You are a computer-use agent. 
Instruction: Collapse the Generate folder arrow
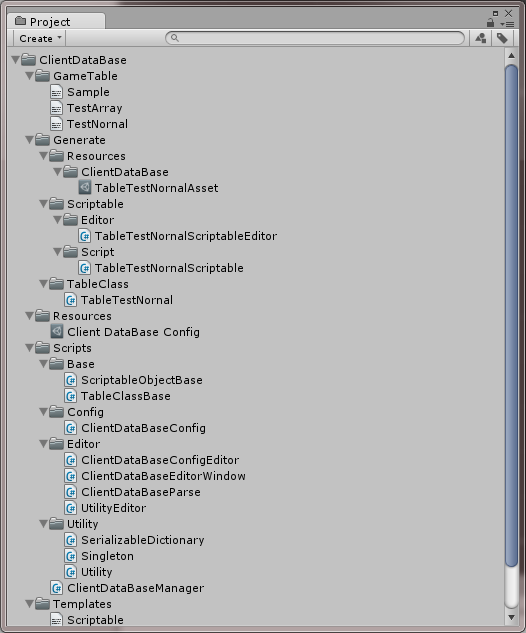30,140
